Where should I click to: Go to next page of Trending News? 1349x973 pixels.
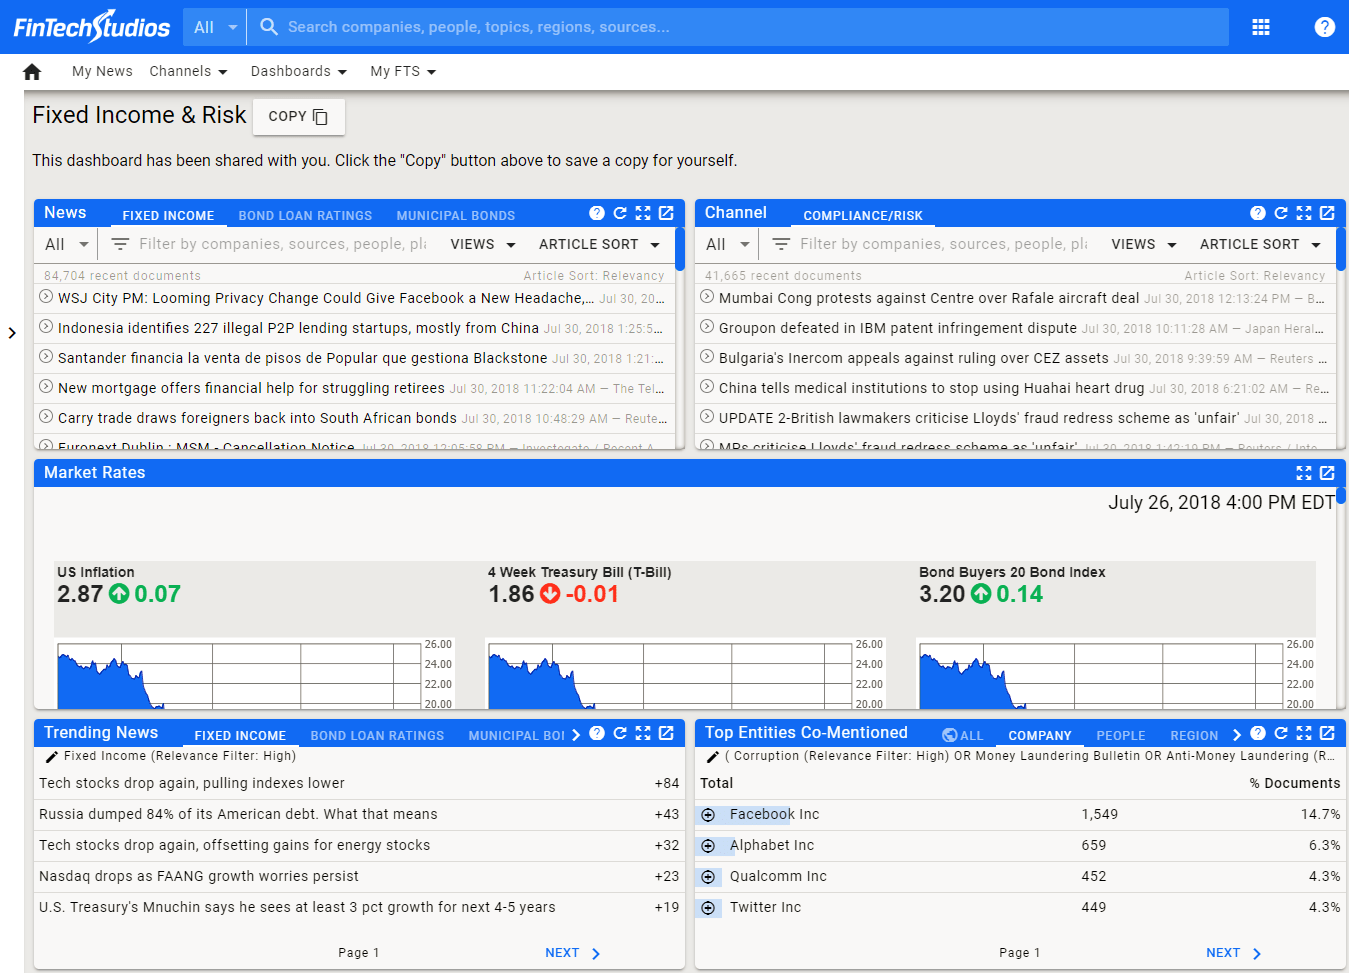pyautogui.click(x=573, y=953)
